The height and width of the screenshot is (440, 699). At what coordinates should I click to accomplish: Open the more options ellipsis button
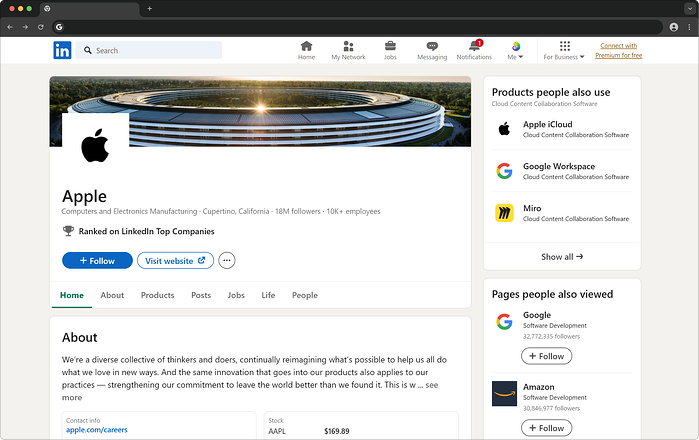[227, 261]
